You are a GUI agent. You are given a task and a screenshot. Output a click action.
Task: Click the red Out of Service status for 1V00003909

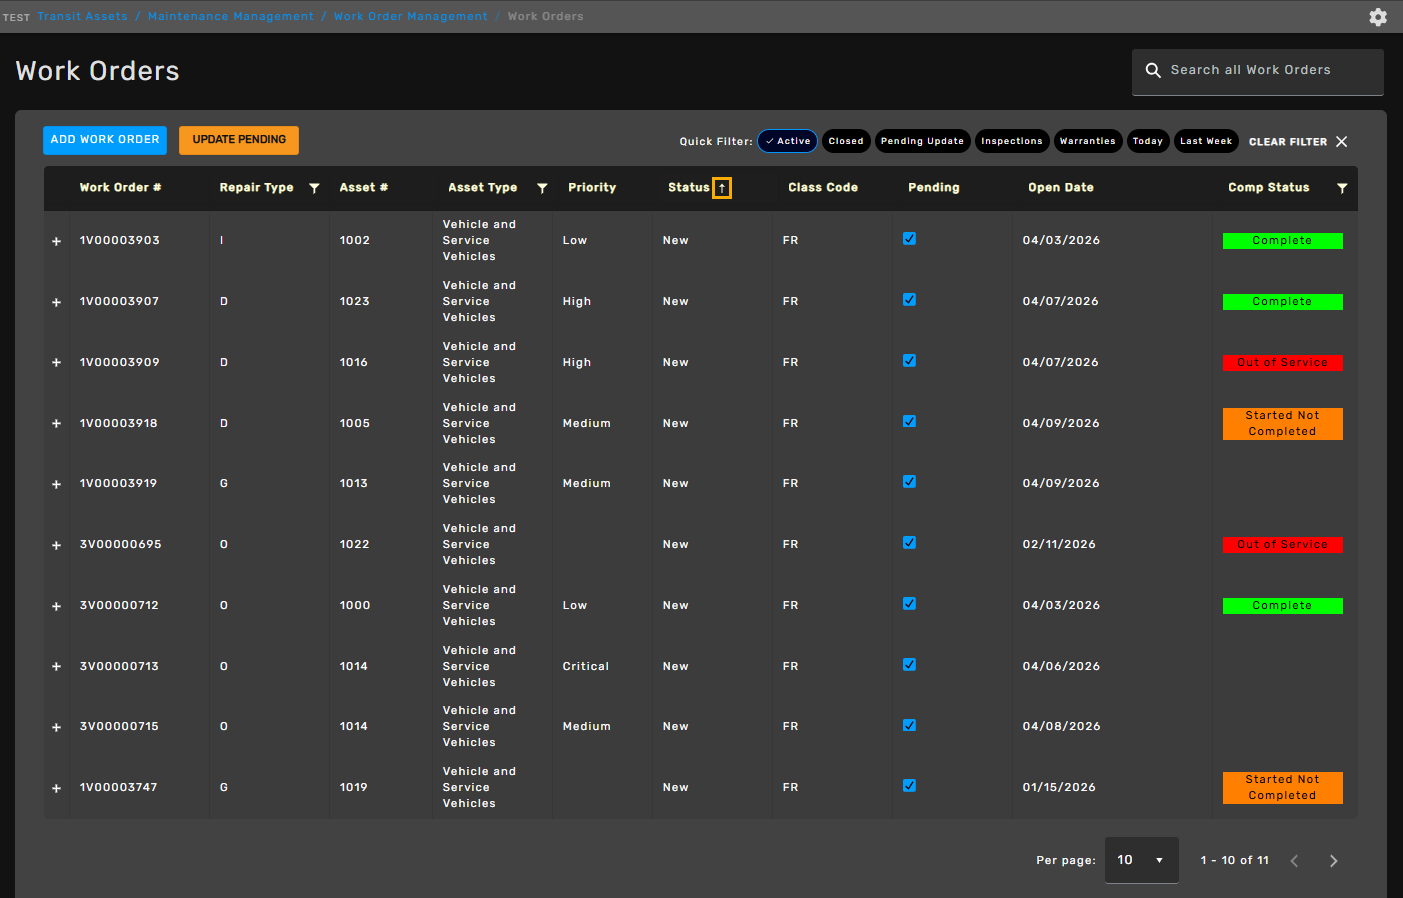1282,363
